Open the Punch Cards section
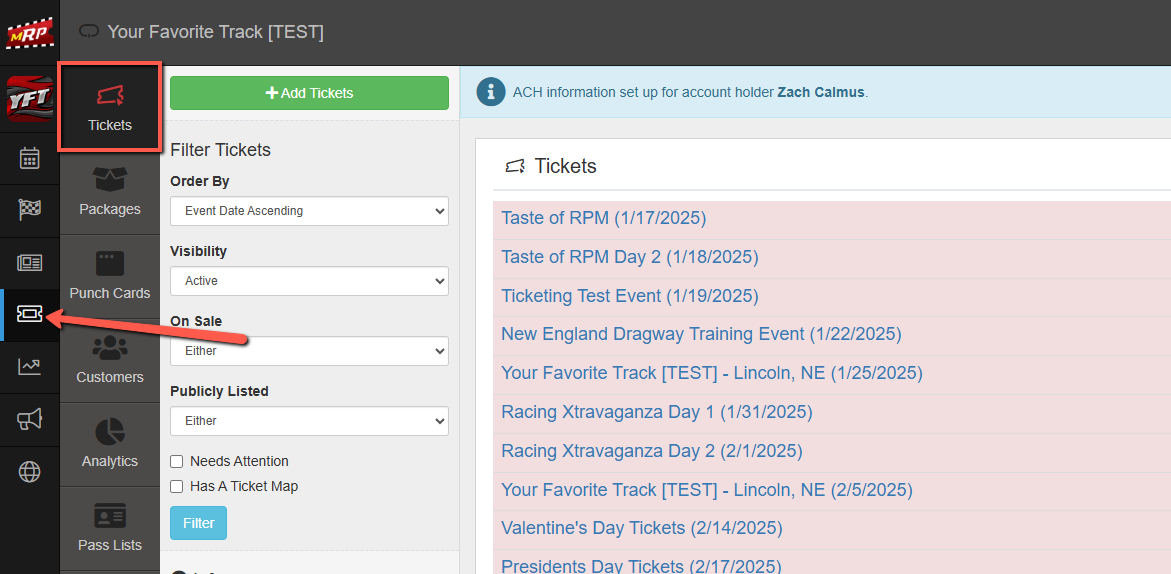1171x574 pixels. coord(110,277)
